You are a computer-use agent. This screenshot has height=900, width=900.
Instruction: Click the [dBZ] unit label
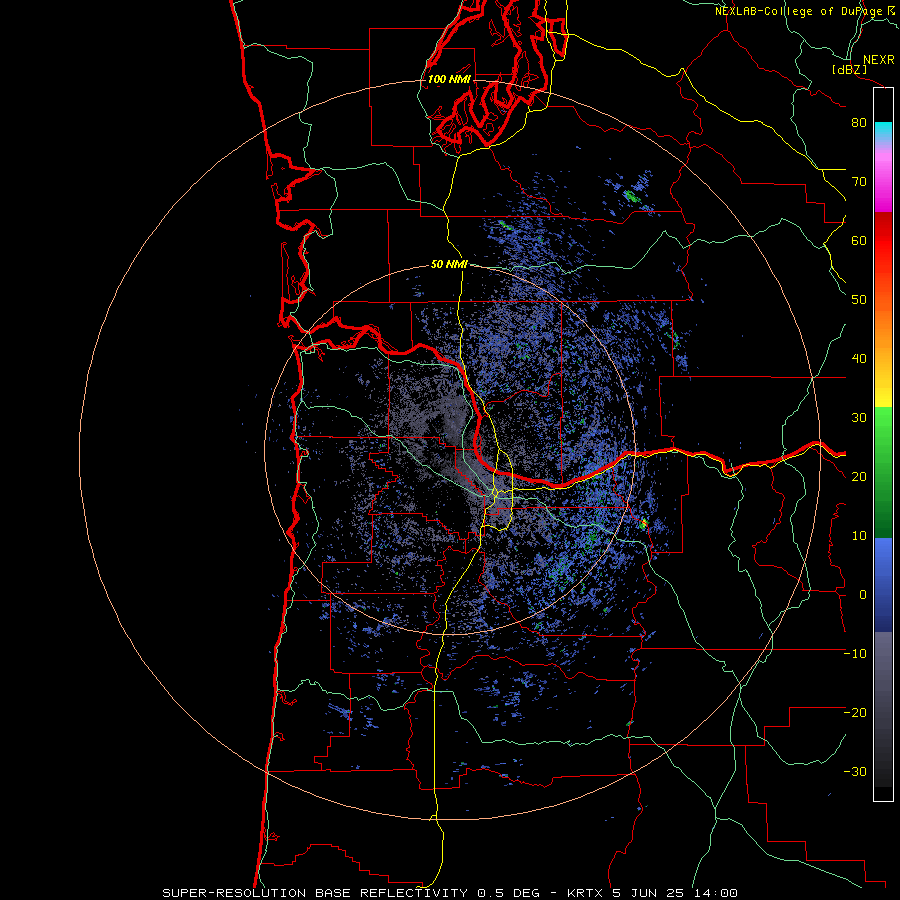click(849, 70)
